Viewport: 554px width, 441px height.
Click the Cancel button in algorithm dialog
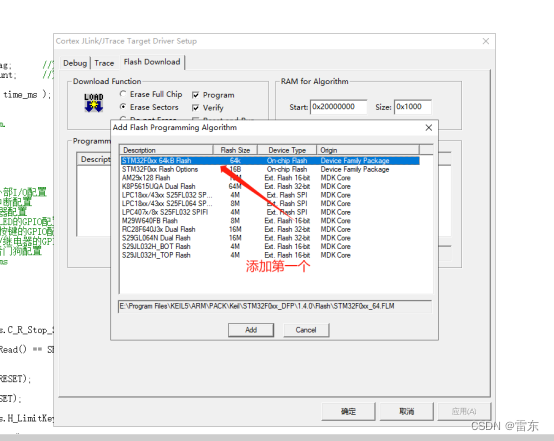306,330
